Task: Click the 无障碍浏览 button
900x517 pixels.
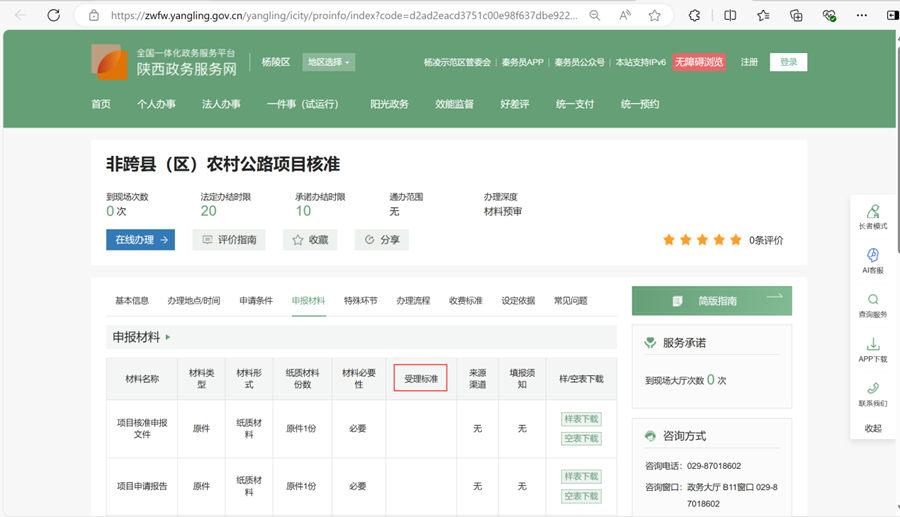Action: tap(699, 62)
